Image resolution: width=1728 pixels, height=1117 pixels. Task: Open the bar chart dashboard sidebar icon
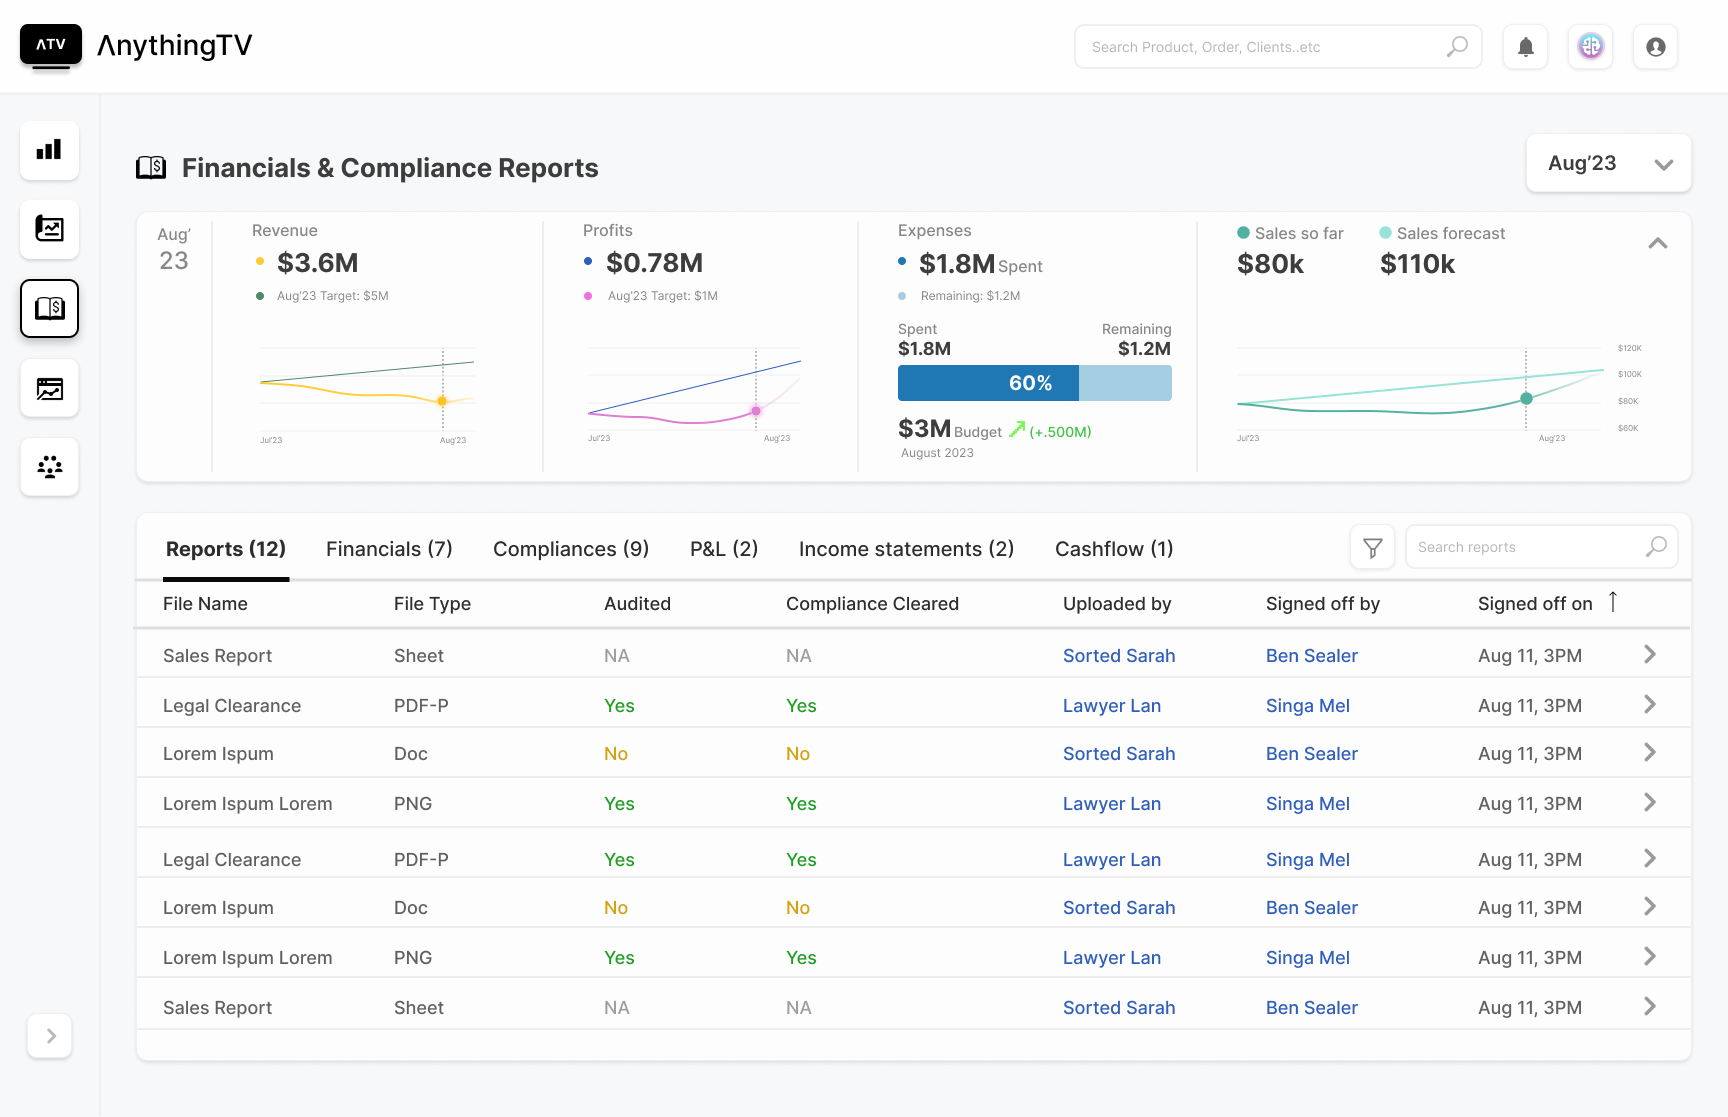pos(50,150)
